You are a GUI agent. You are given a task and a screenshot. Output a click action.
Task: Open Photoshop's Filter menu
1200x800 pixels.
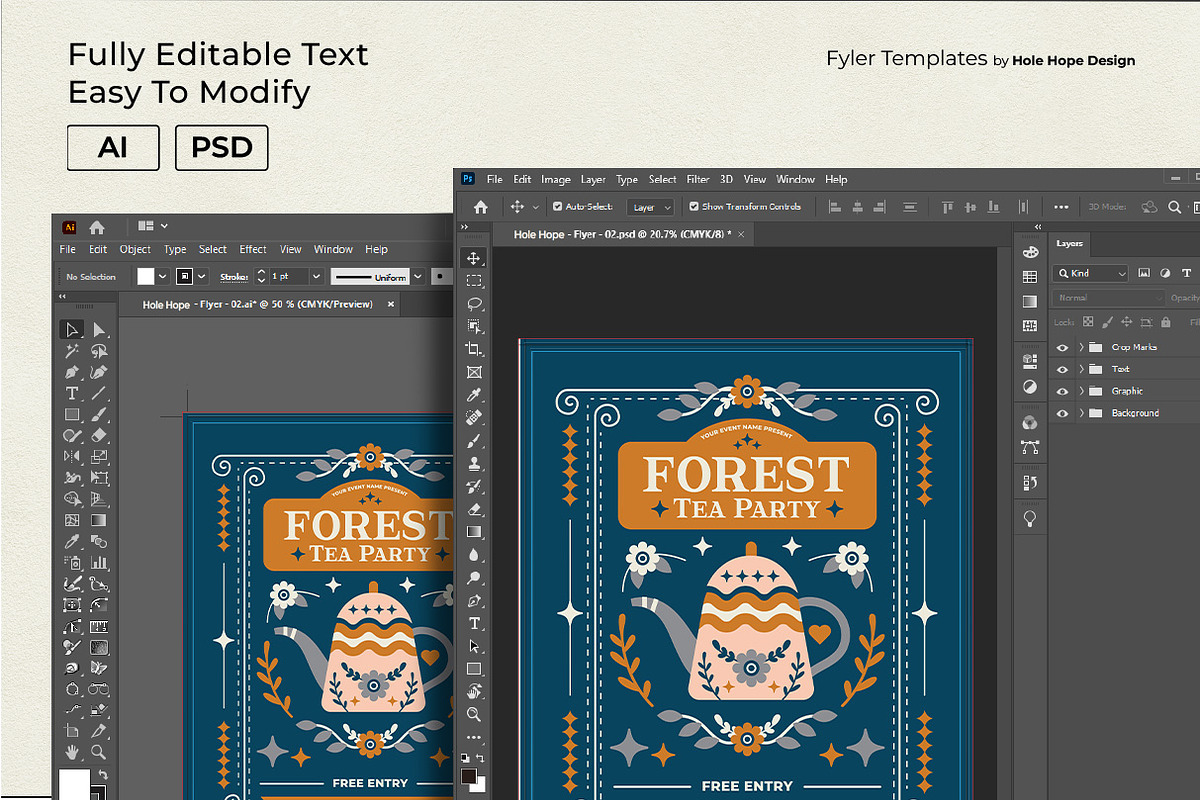(x=698, y=180)
